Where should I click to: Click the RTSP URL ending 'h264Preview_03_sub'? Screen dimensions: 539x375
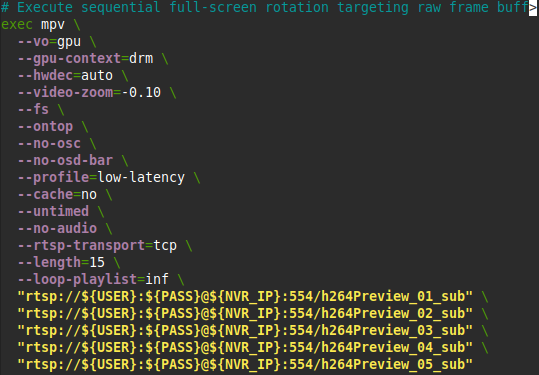click(x=245, y=331)
